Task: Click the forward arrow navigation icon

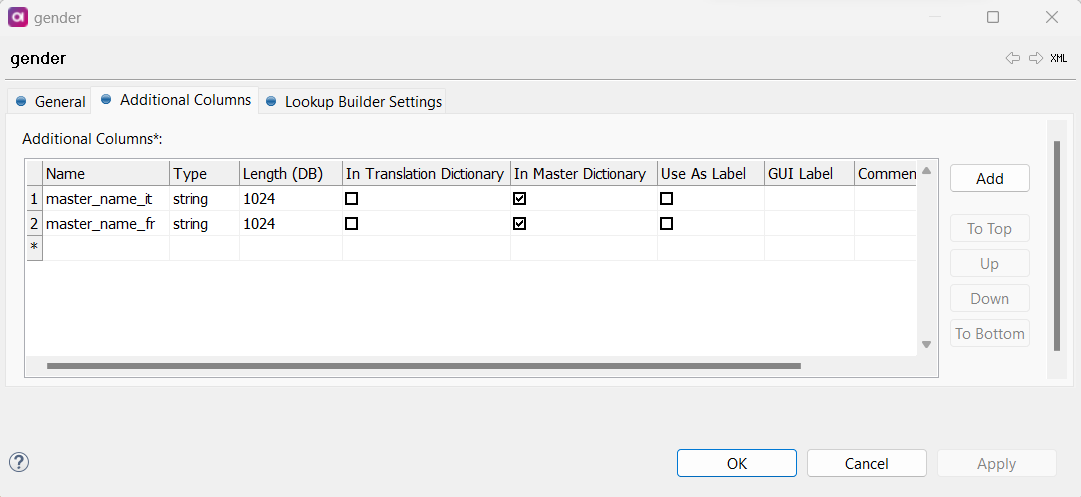Action: tap(1036, 58)
